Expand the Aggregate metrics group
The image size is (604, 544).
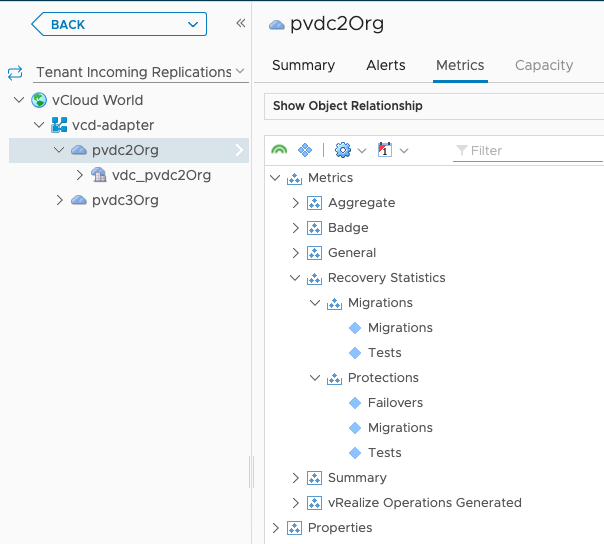coord(295,203)
